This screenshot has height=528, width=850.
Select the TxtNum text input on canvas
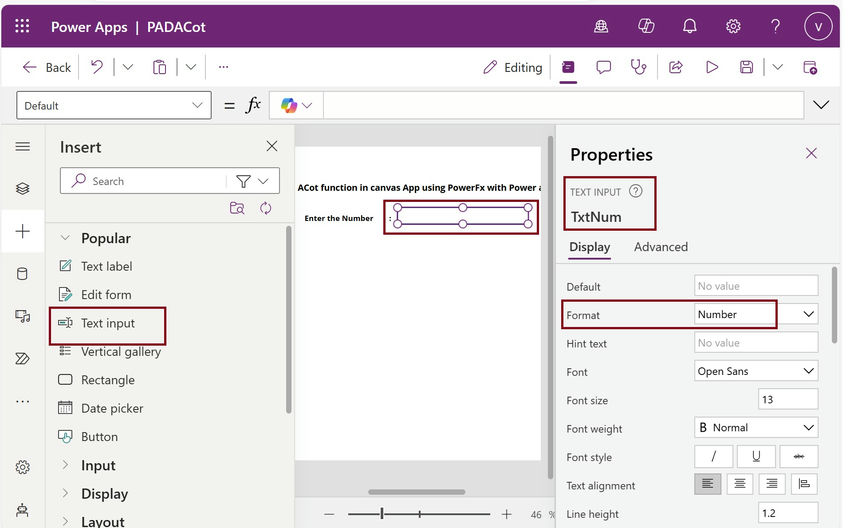point(462,216)
